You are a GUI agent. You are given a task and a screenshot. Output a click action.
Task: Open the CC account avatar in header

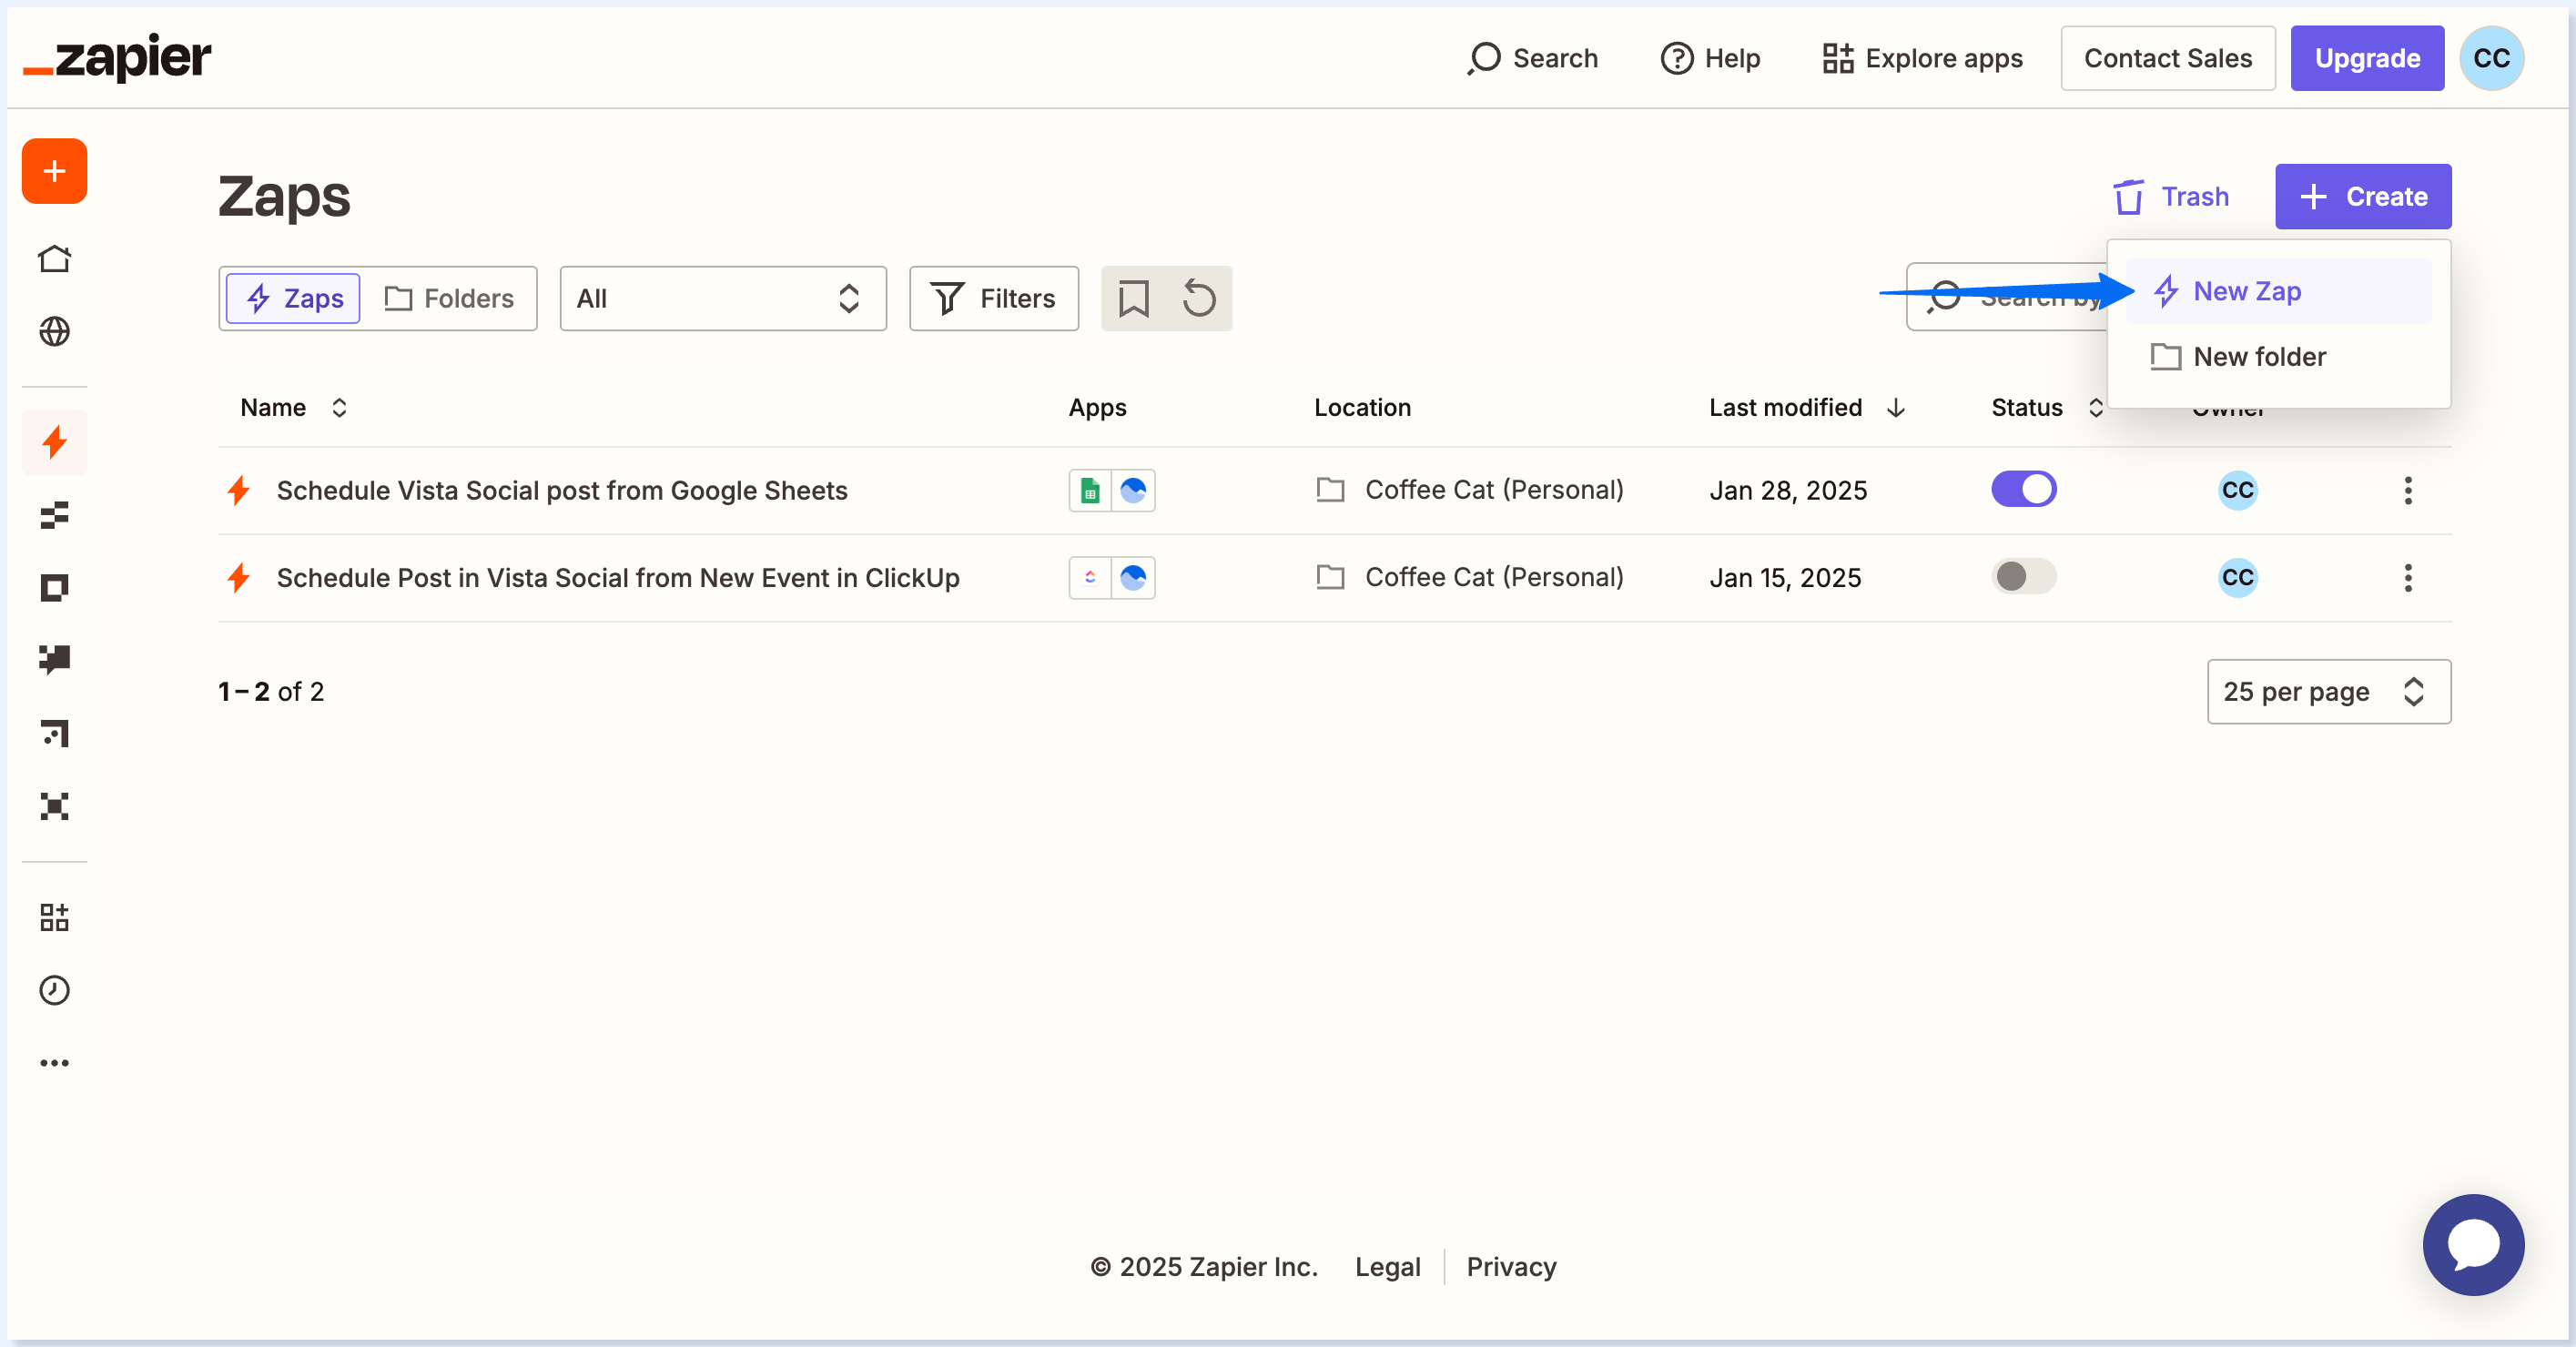click(2491, 58)
